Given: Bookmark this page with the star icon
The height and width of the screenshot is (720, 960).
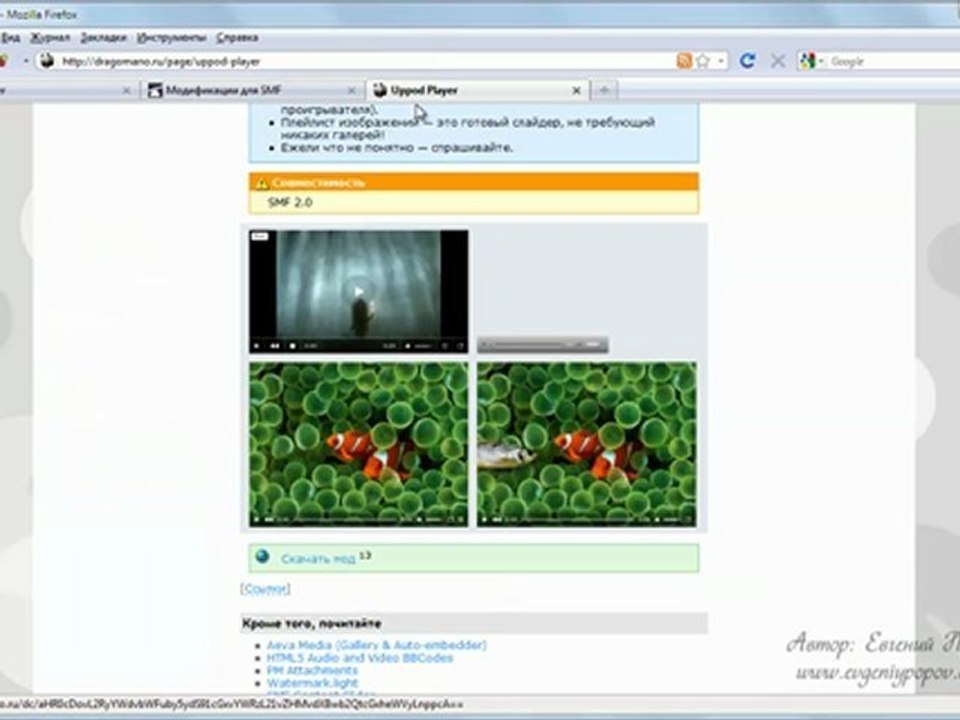Looking at the screenshot, I should (x=703, y=61).
